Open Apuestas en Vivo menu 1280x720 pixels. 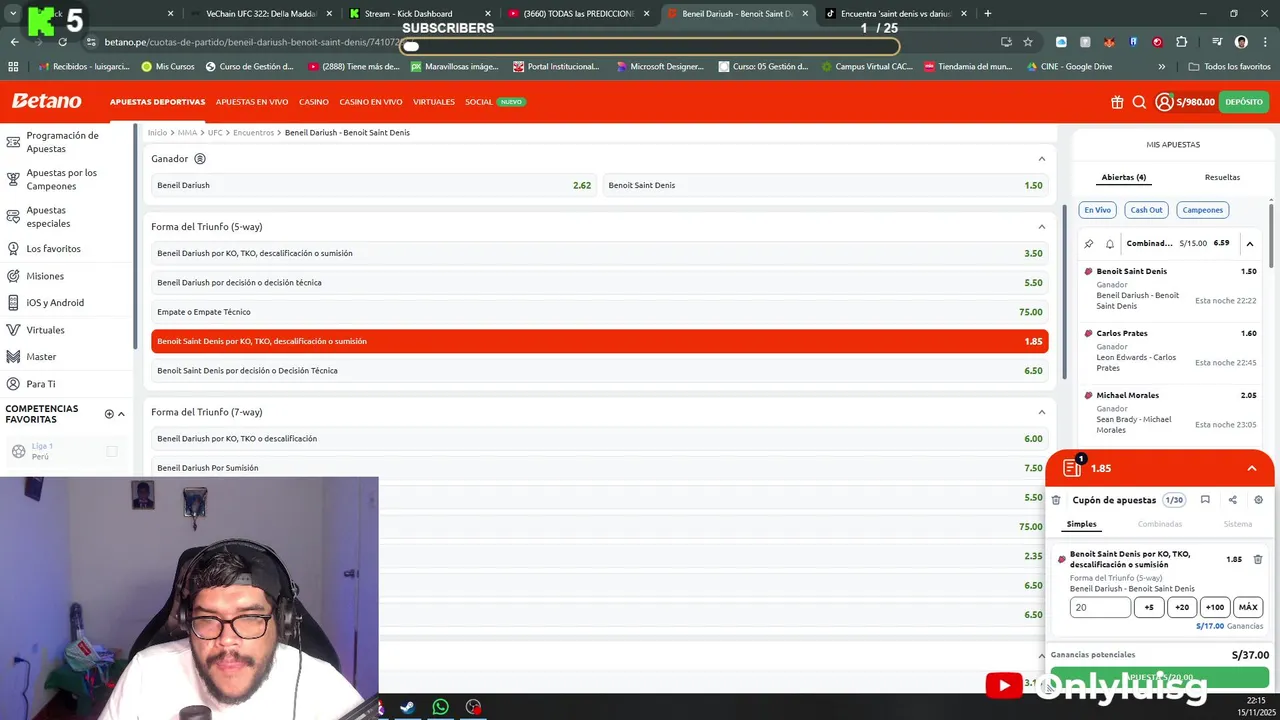(252, 102)
